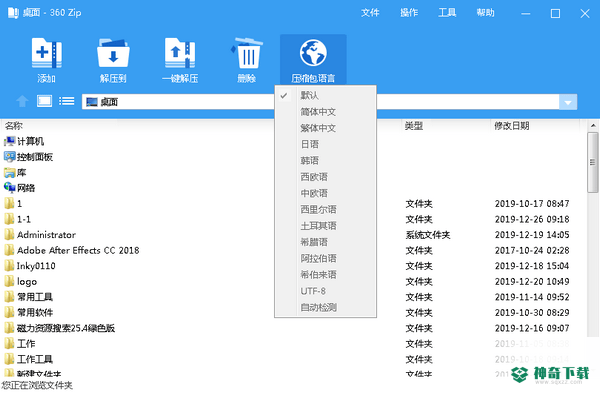This screenshot has width=600, height=396.
Task: Click the vertical scrollbar thumb
Action: pos(592,163)
